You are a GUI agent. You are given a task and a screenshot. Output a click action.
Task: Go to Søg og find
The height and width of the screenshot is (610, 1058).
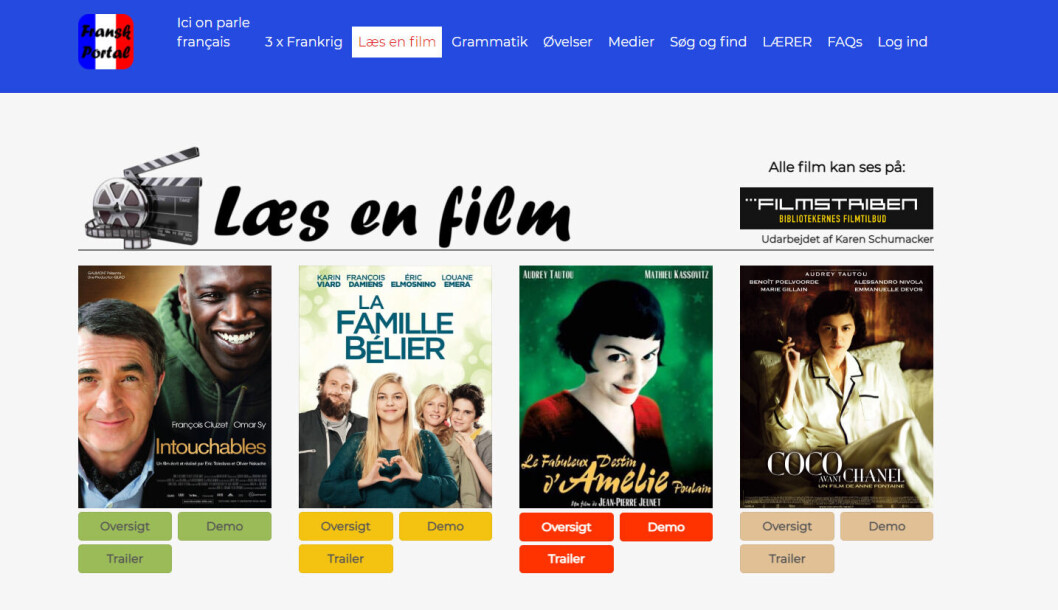[x=708, y=42]
